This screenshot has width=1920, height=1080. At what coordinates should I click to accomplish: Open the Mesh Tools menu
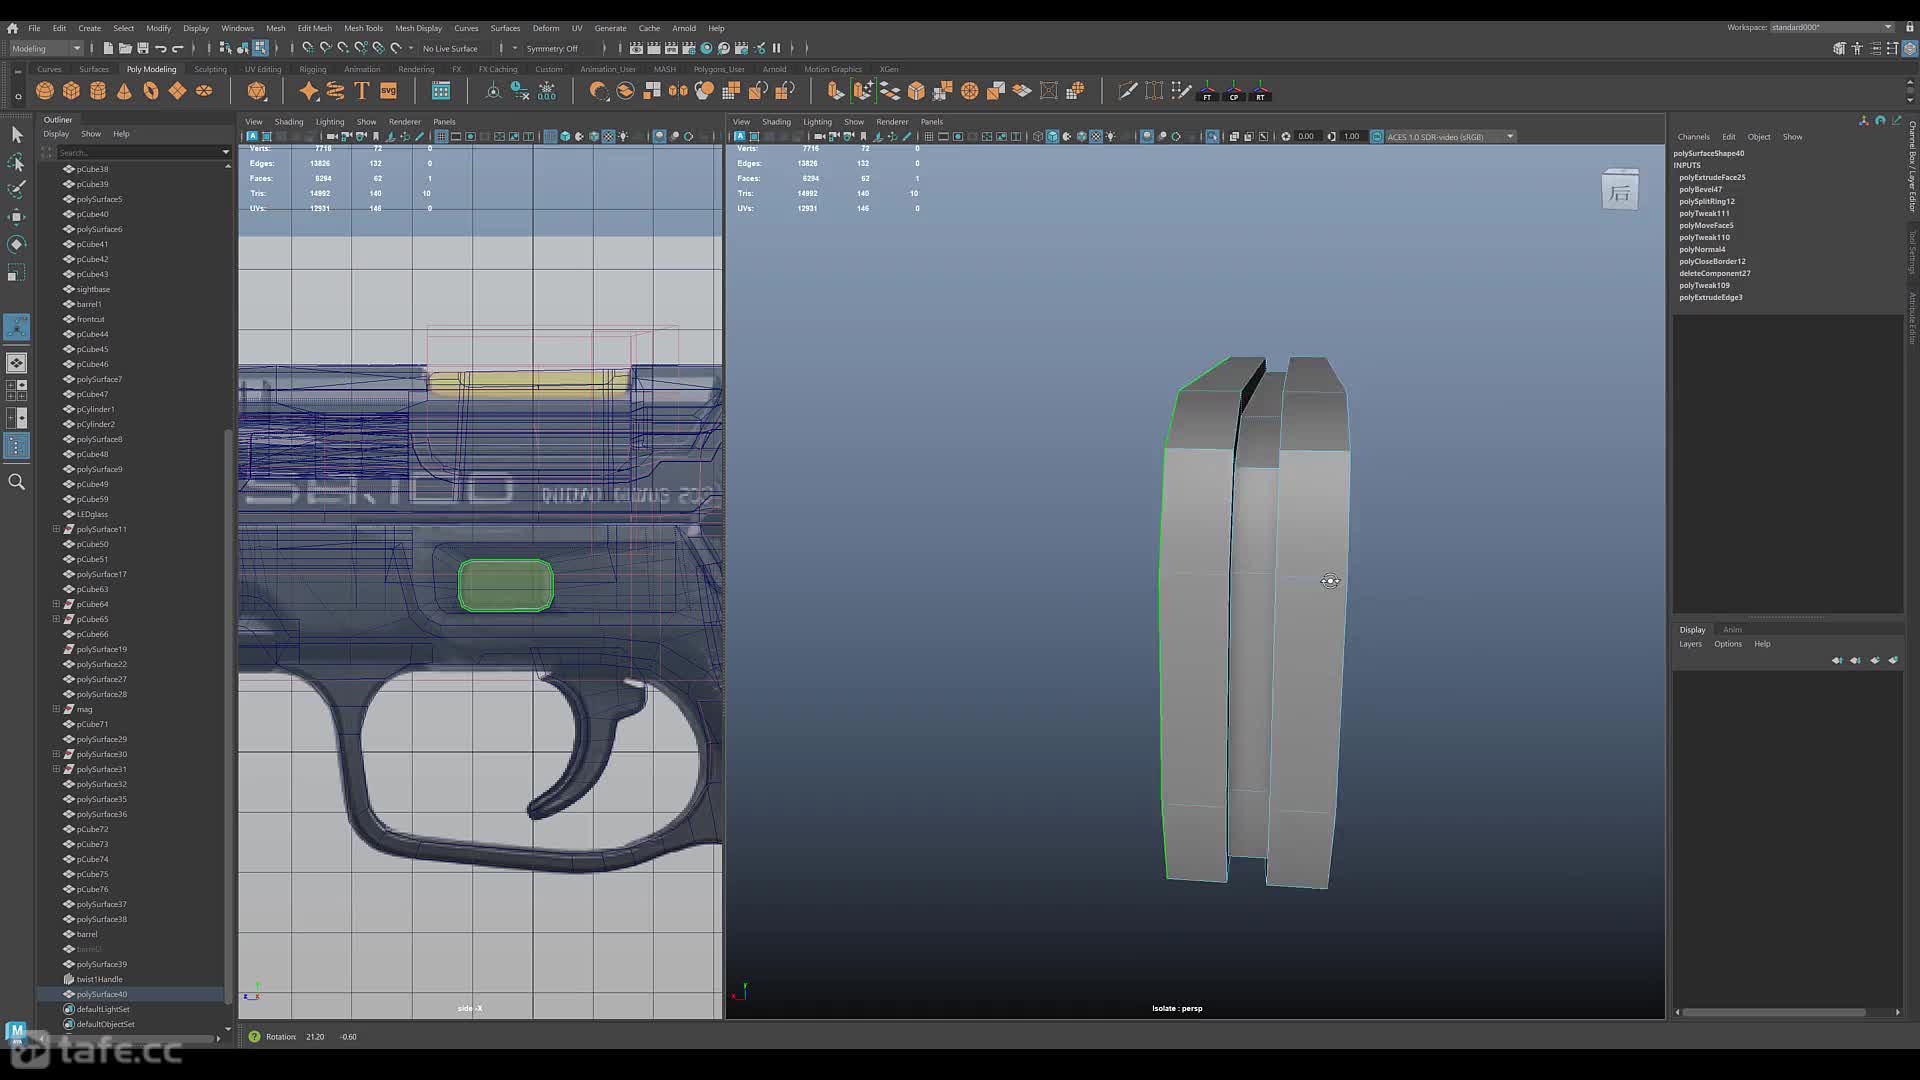tap(363, 28)
